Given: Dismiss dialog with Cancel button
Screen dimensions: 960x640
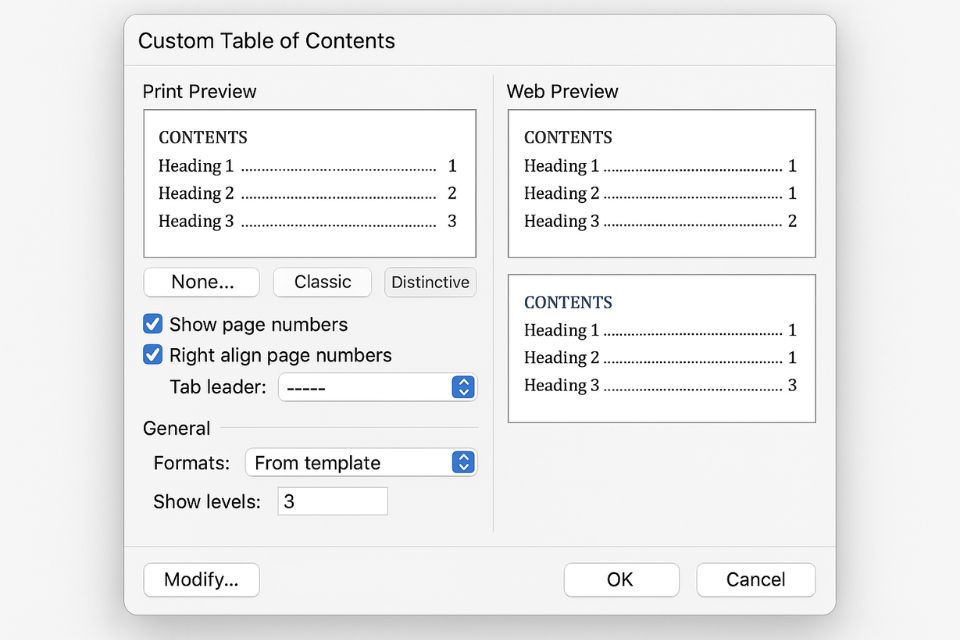Looking at the screenshot, I should coord(755,579).
